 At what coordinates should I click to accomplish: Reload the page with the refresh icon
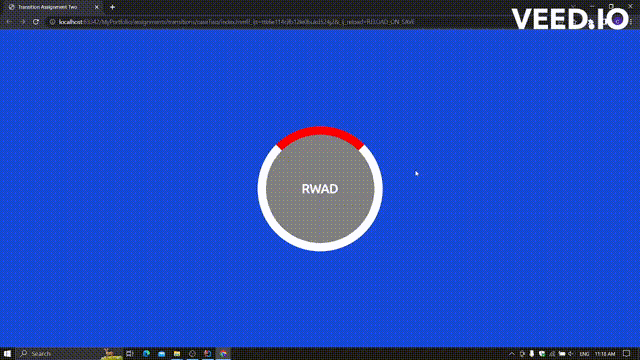(36, 22)
